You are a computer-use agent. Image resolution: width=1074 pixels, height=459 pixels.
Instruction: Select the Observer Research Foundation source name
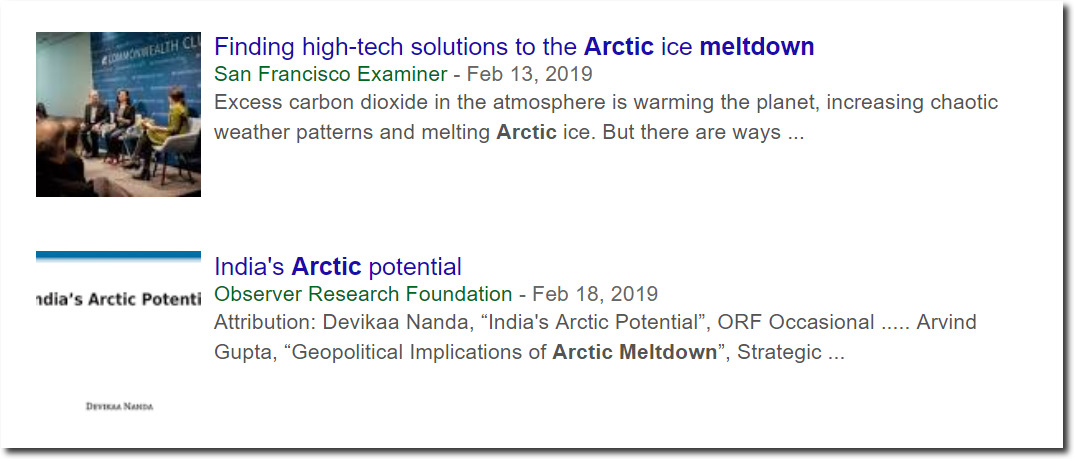tap(363, 294)
